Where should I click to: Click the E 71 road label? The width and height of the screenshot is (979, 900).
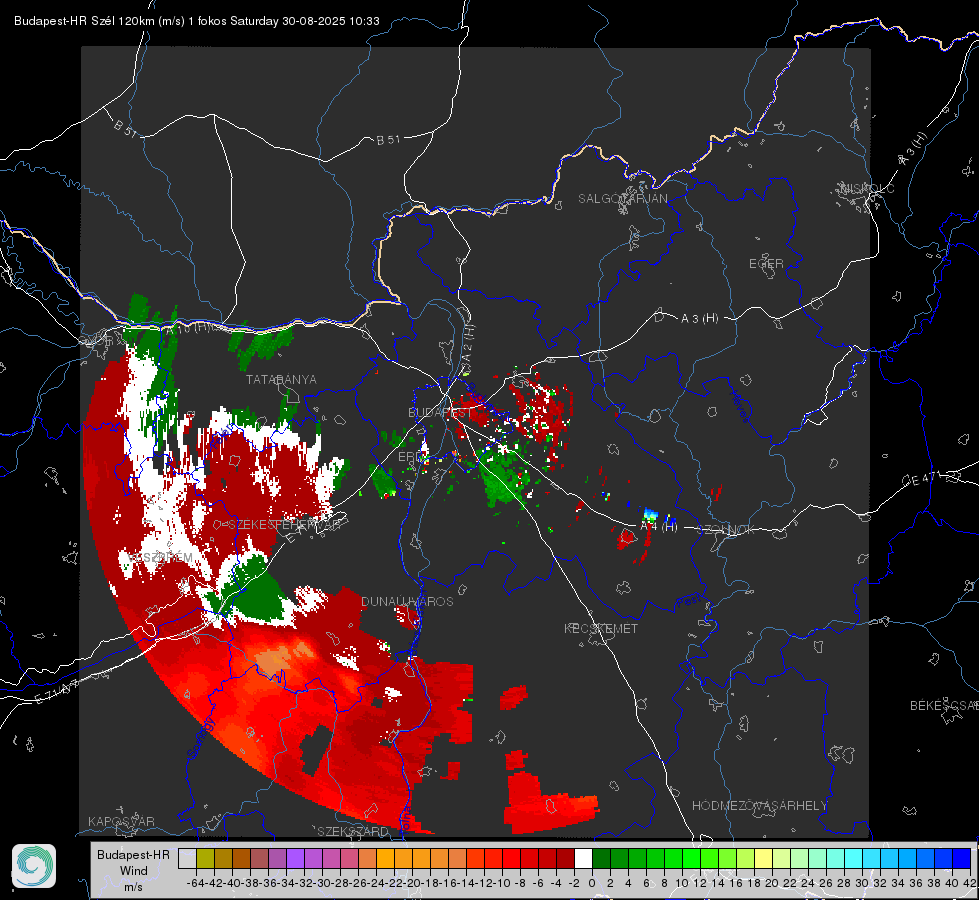56,692
